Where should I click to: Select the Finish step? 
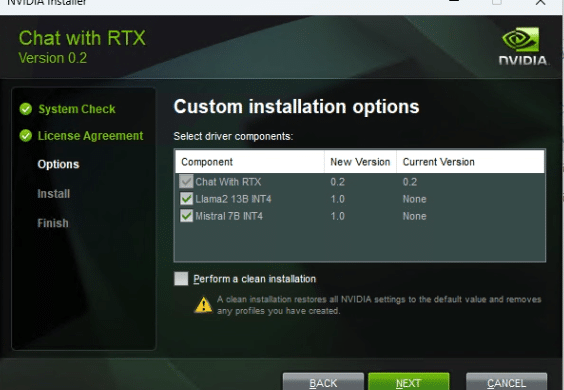tap(53, 223)
